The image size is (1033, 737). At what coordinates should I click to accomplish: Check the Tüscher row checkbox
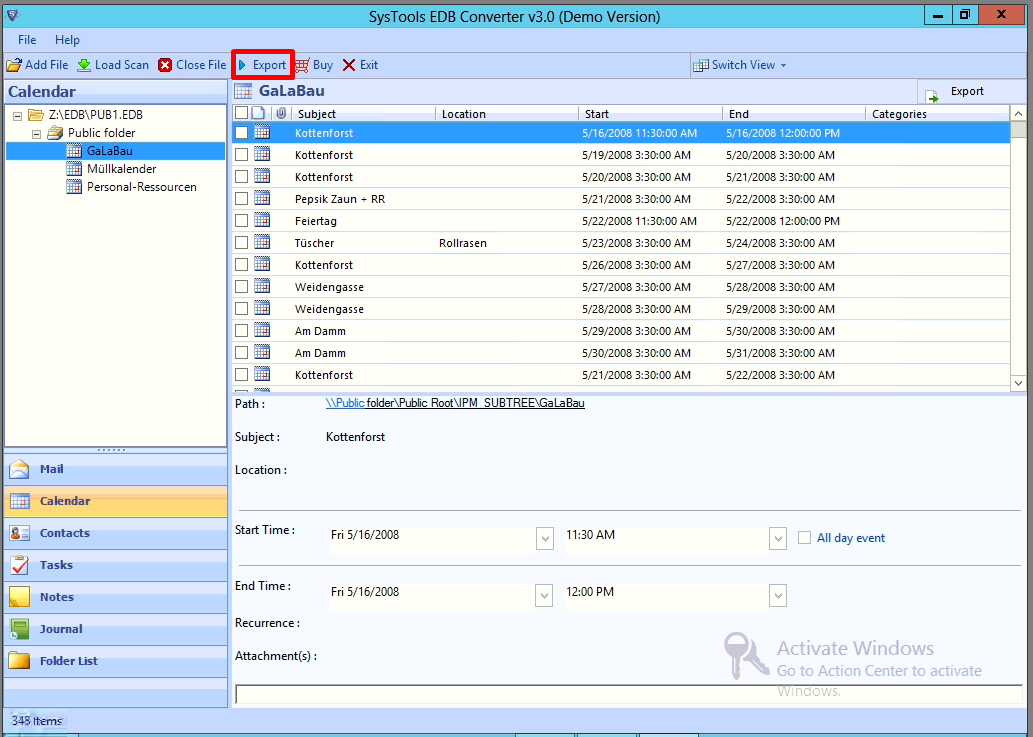click(242, 242)
